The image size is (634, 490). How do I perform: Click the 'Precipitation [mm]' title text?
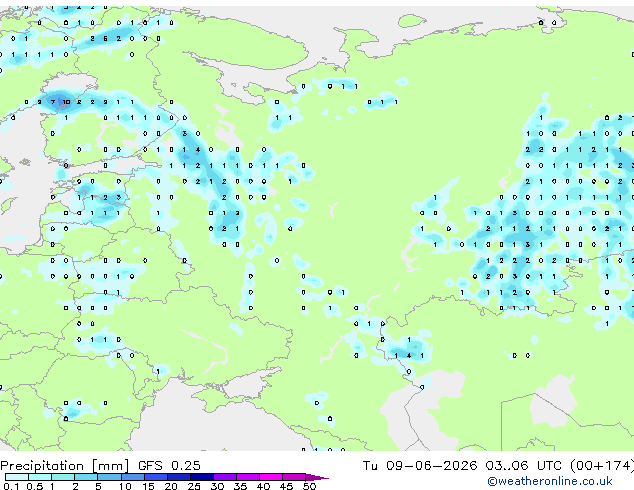[65, 466]
